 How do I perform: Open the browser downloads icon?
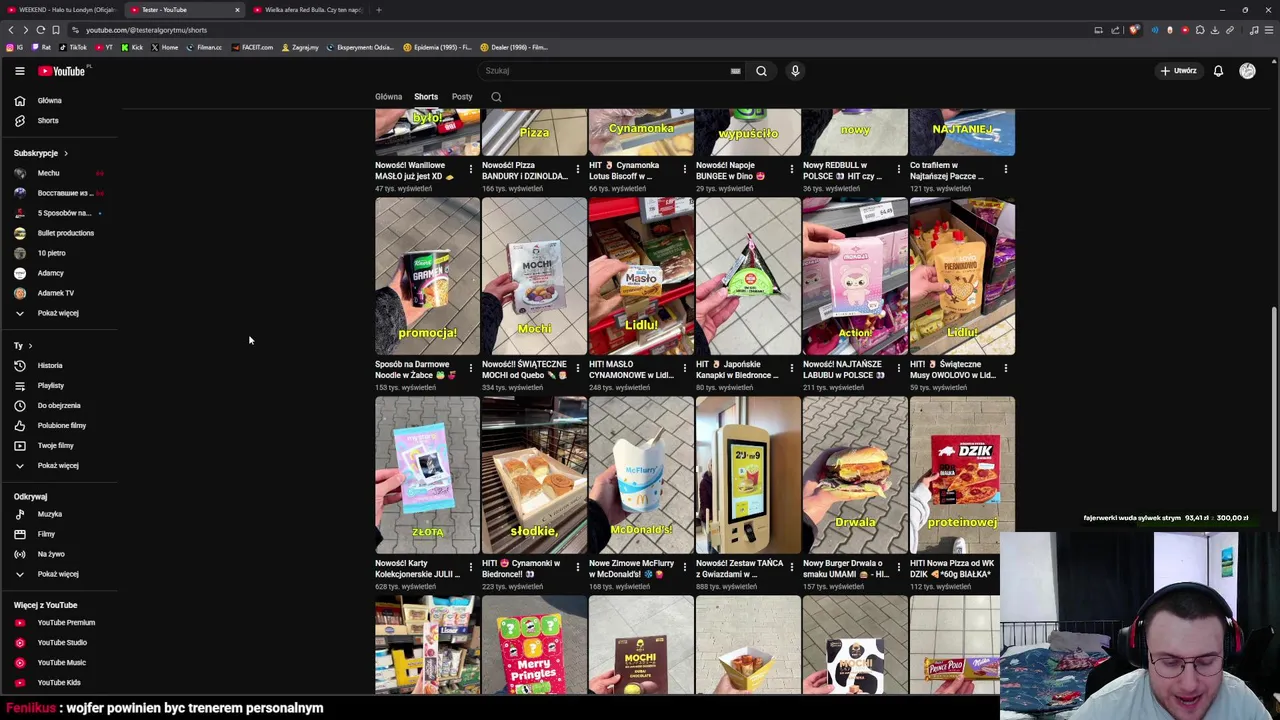pyautogui.click(x=1215, y=30)
